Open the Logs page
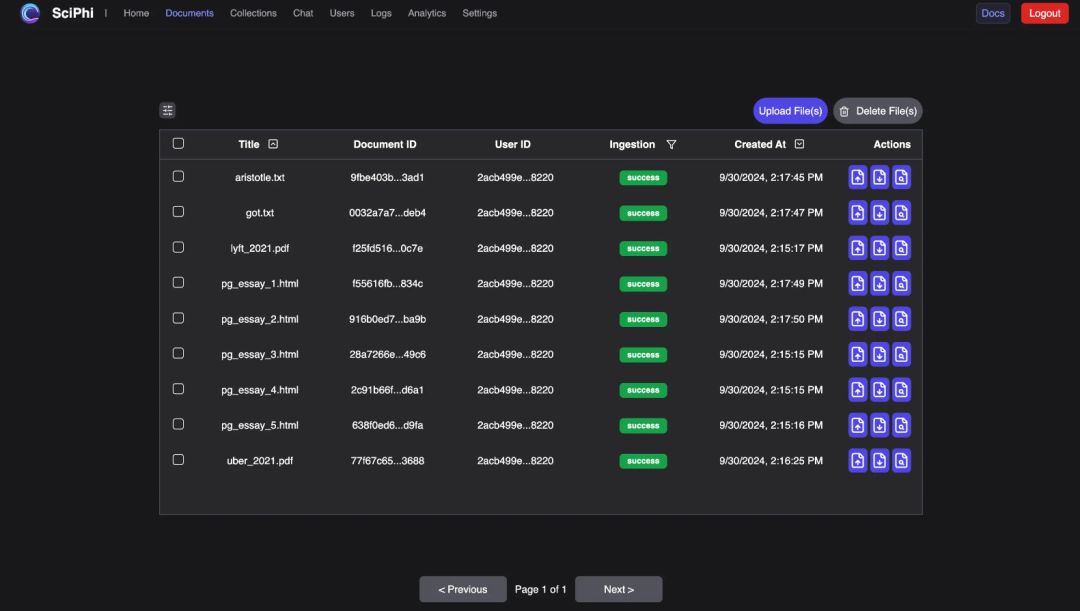 pyautogui.click(x=381, y=13)
